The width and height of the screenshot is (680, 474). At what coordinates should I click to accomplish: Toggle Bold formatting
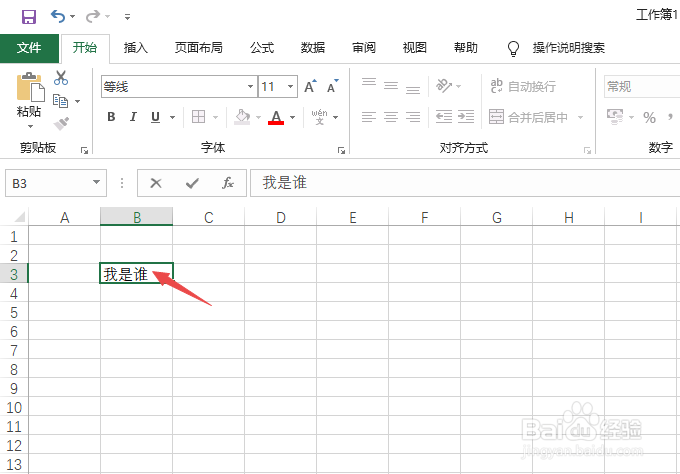point(111,117)
